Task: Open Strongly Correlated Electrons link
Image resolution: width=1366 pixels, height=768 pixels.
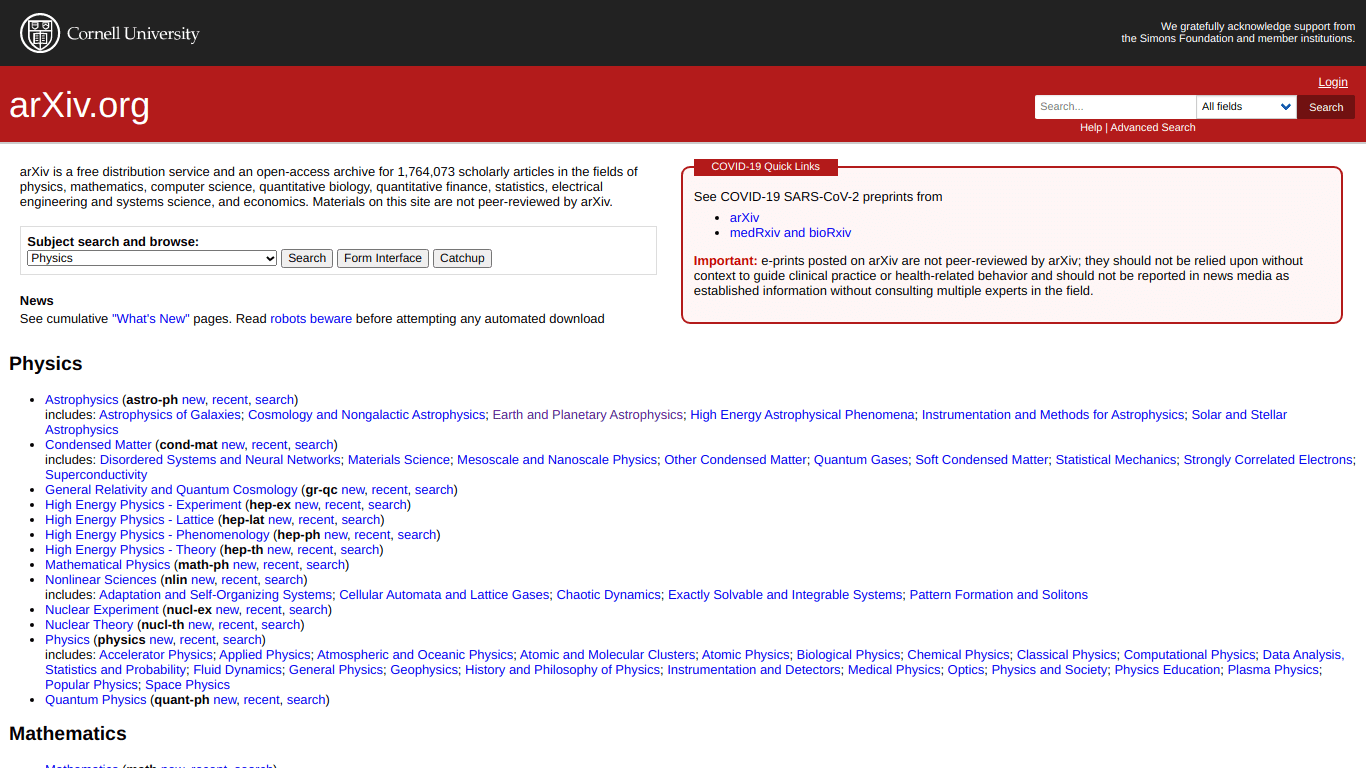Action: pos(1268,460)
